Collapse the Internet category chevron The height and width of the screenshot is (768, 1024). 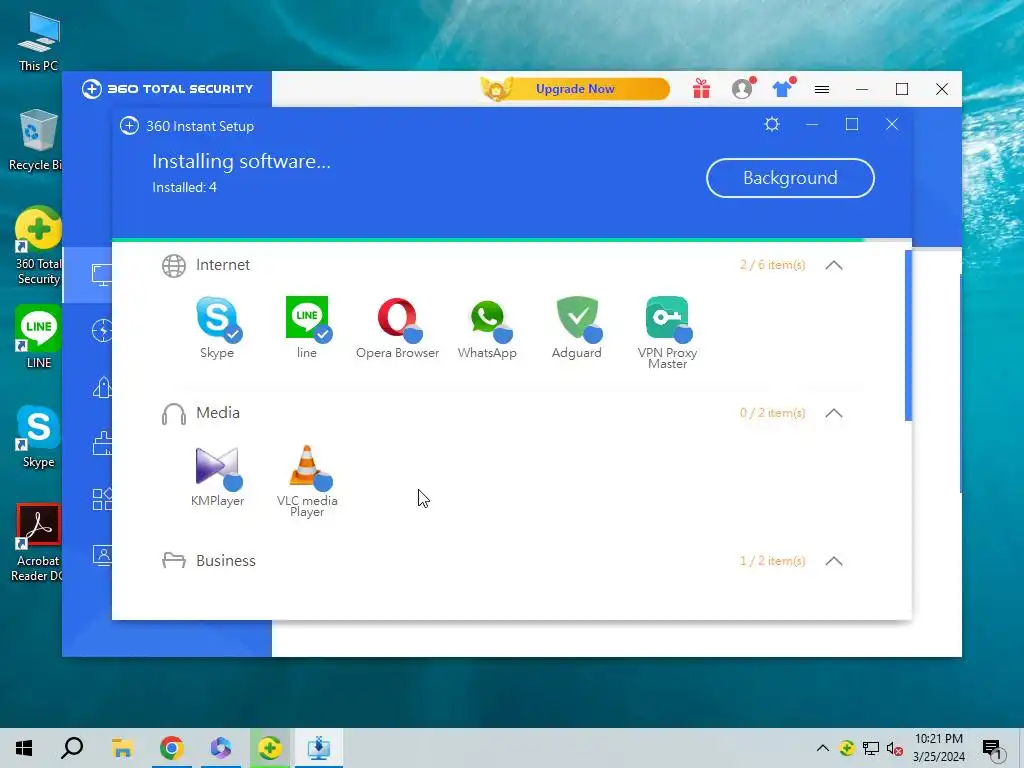pyautogui.click(x=834, y=265)
